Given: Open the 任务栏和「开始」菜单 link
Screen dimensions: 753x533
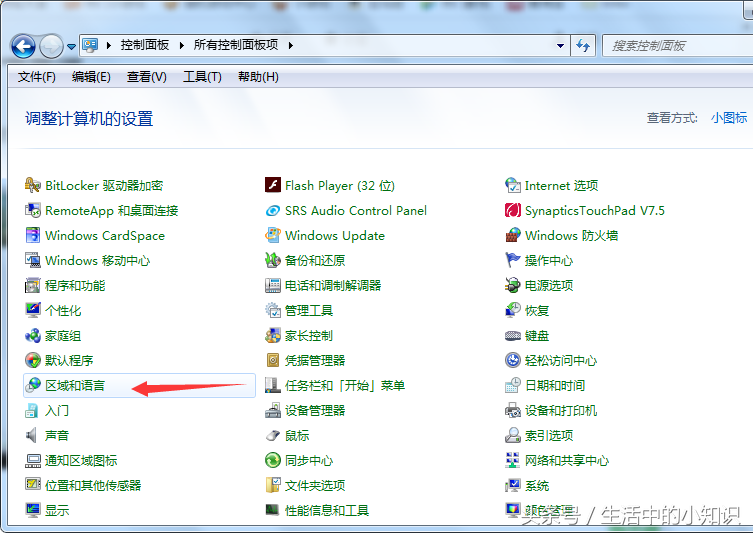Looking at the screenshot, I should (345, 386).
